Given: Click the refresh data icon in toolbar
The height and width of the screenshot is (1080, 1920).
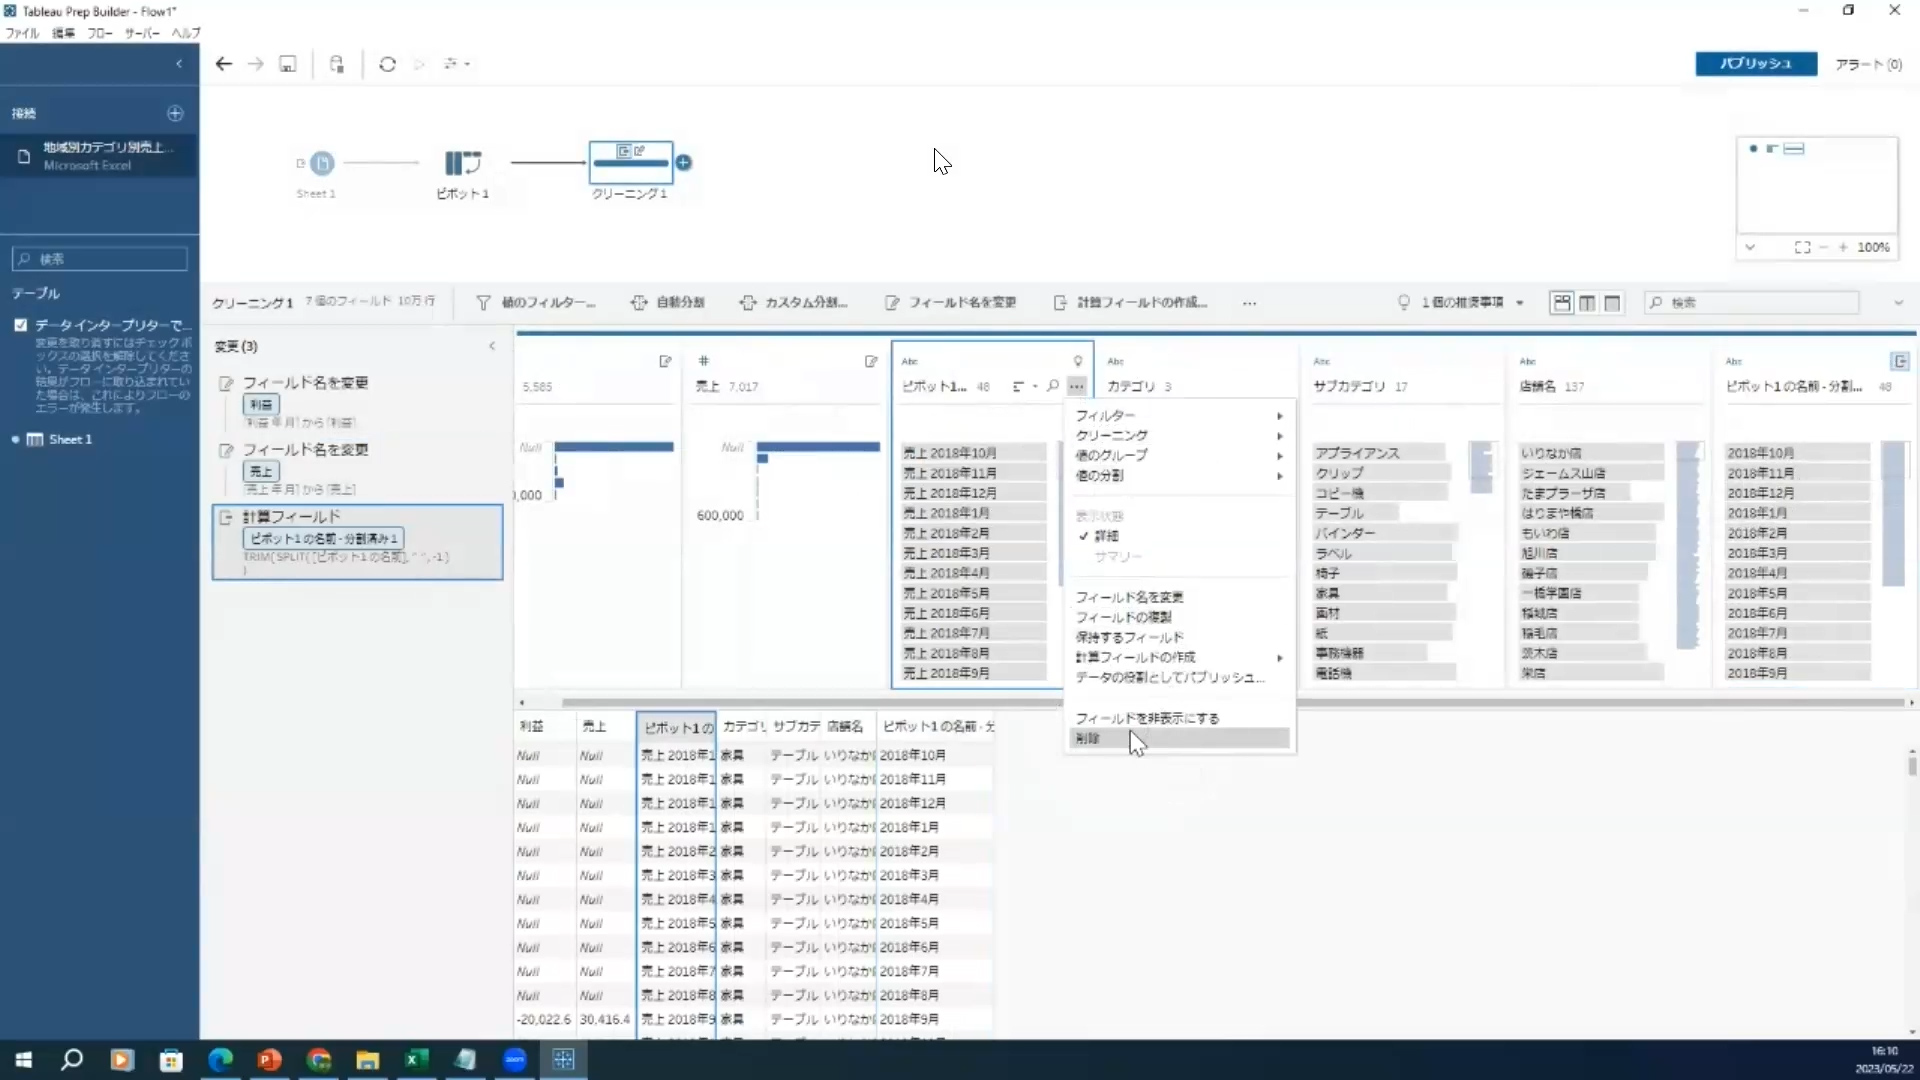Looking at the screenshot, I should (x=388, y=64).
